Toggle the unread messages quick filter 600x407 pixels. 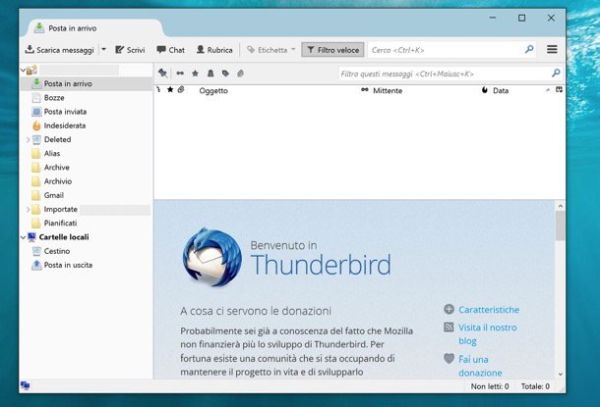(180, 73)
